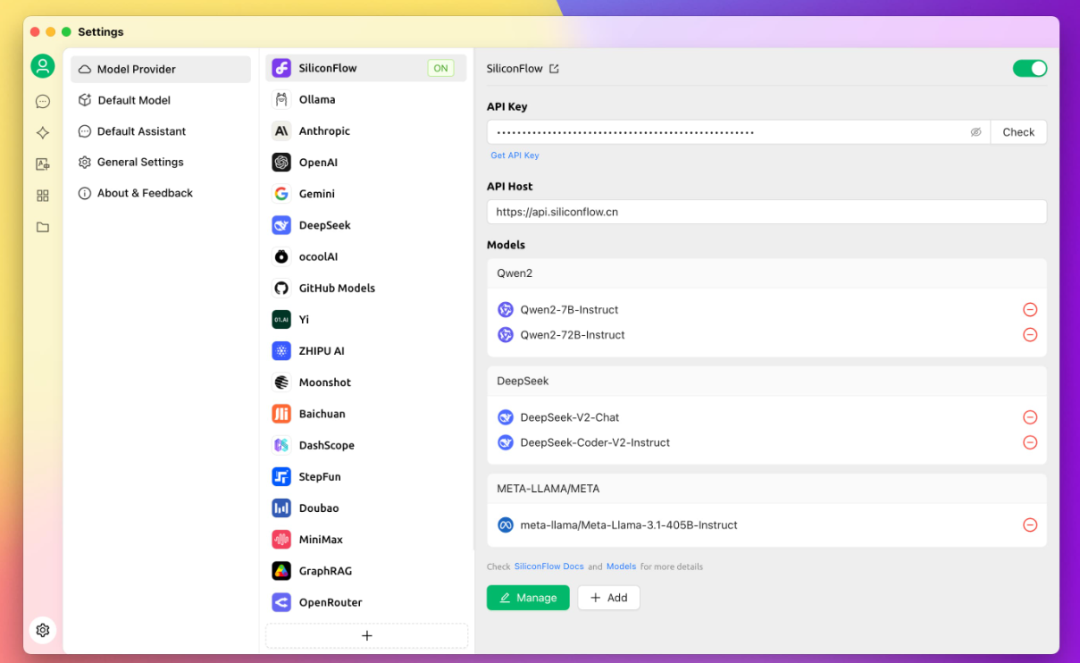The width and height of the screenshot is (1080, 663).
Task: Open About & Feedback section
Action: 160,193
